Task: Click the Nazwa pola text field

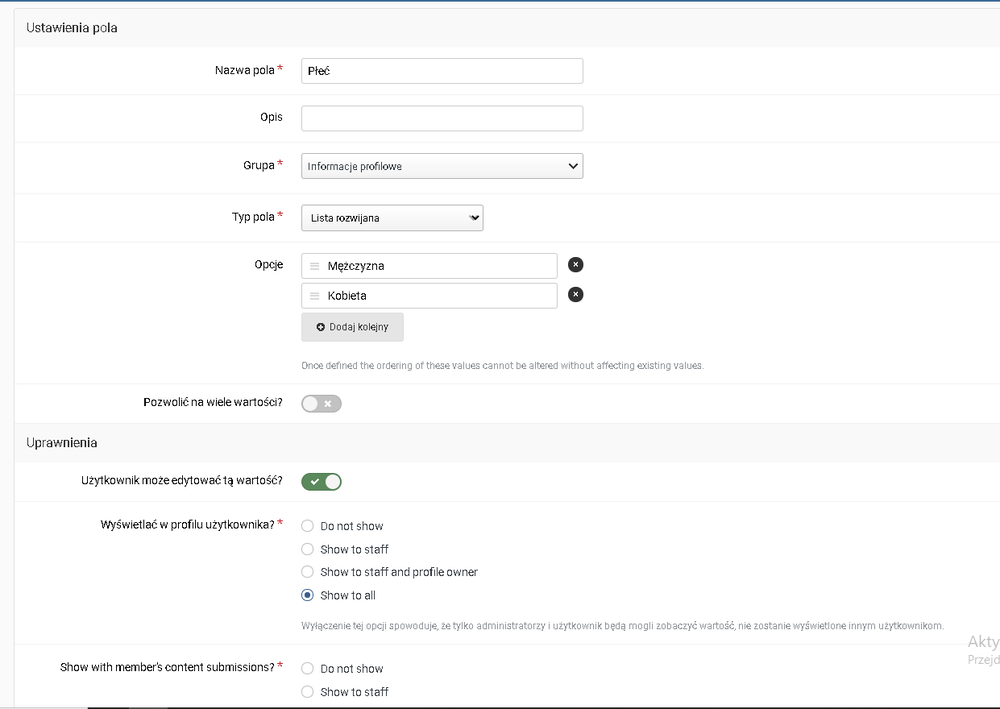Action: click(x=441, y=71)
